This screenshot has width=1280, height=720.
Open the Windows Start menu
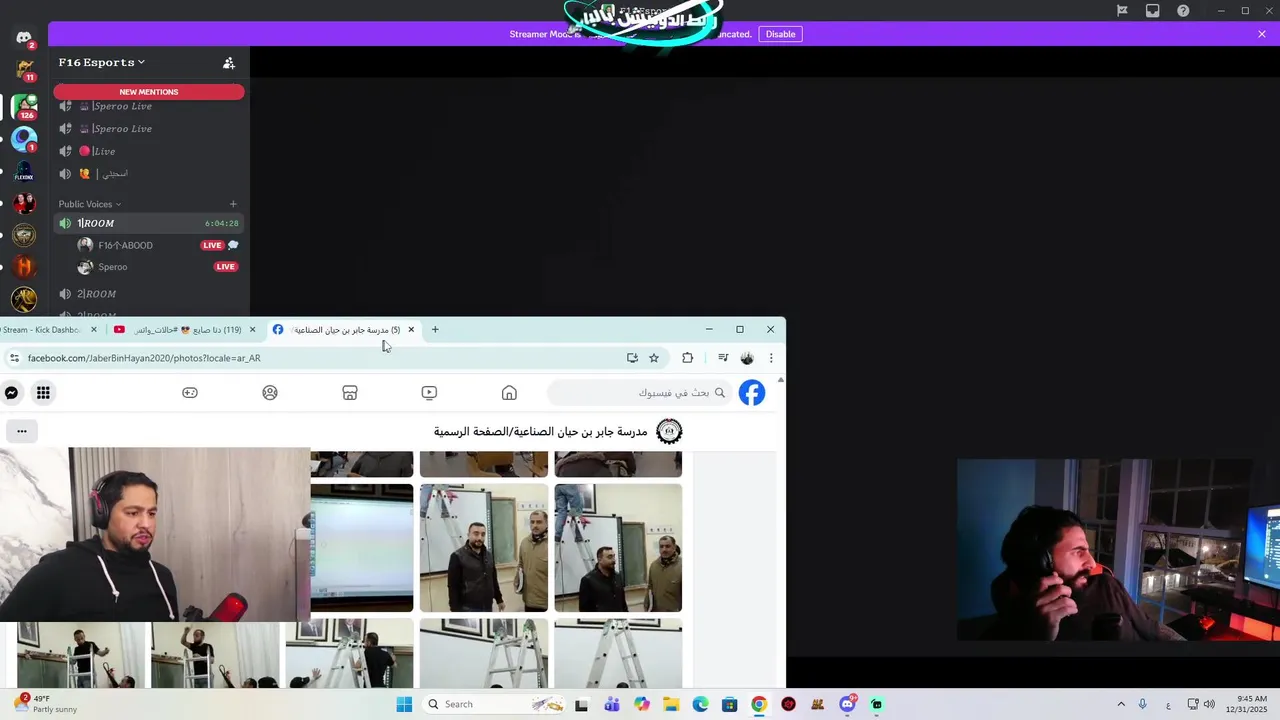(x=404, y=704)
